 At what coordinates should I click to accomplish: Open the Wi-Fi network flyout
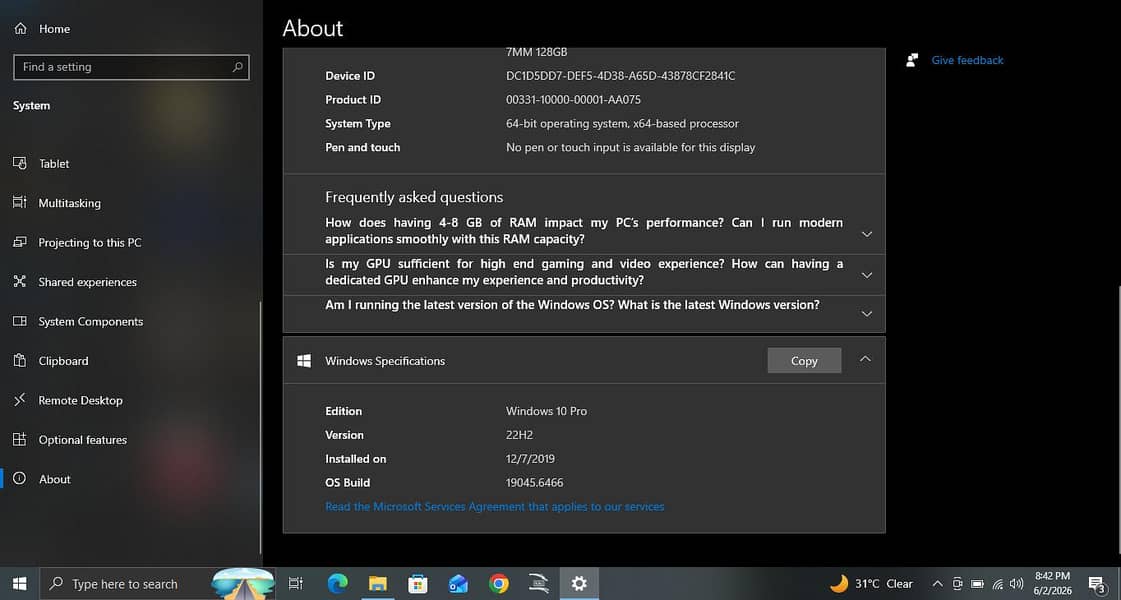click(997, 584)
